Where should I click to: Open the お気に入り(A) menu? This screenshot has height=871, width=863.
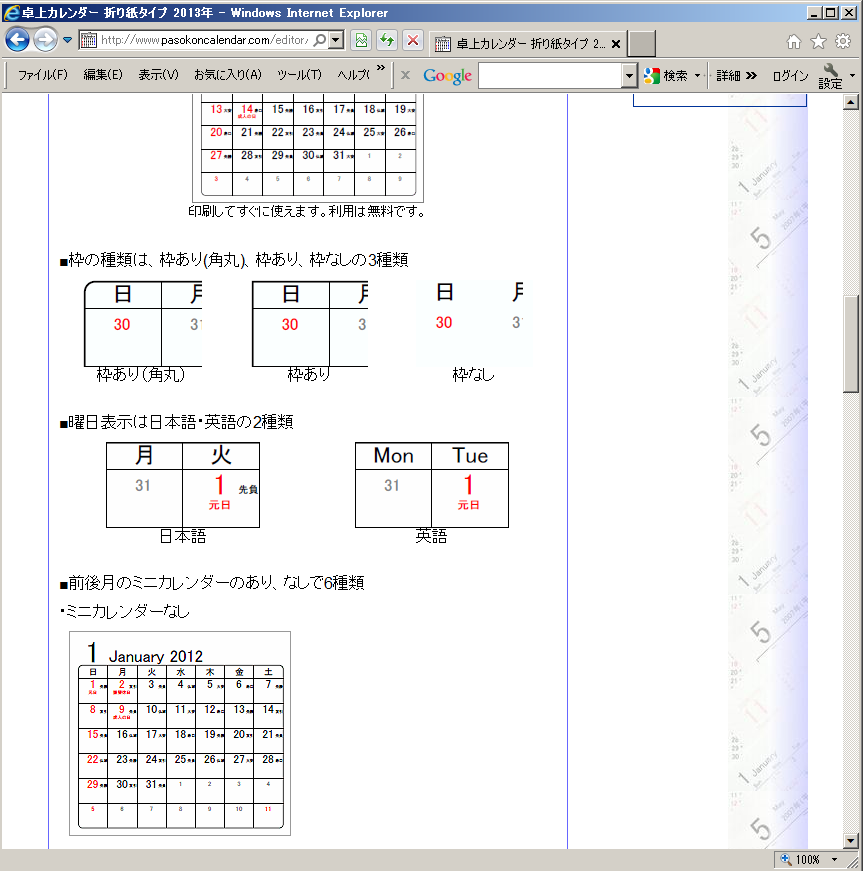[x=228, y=74]
